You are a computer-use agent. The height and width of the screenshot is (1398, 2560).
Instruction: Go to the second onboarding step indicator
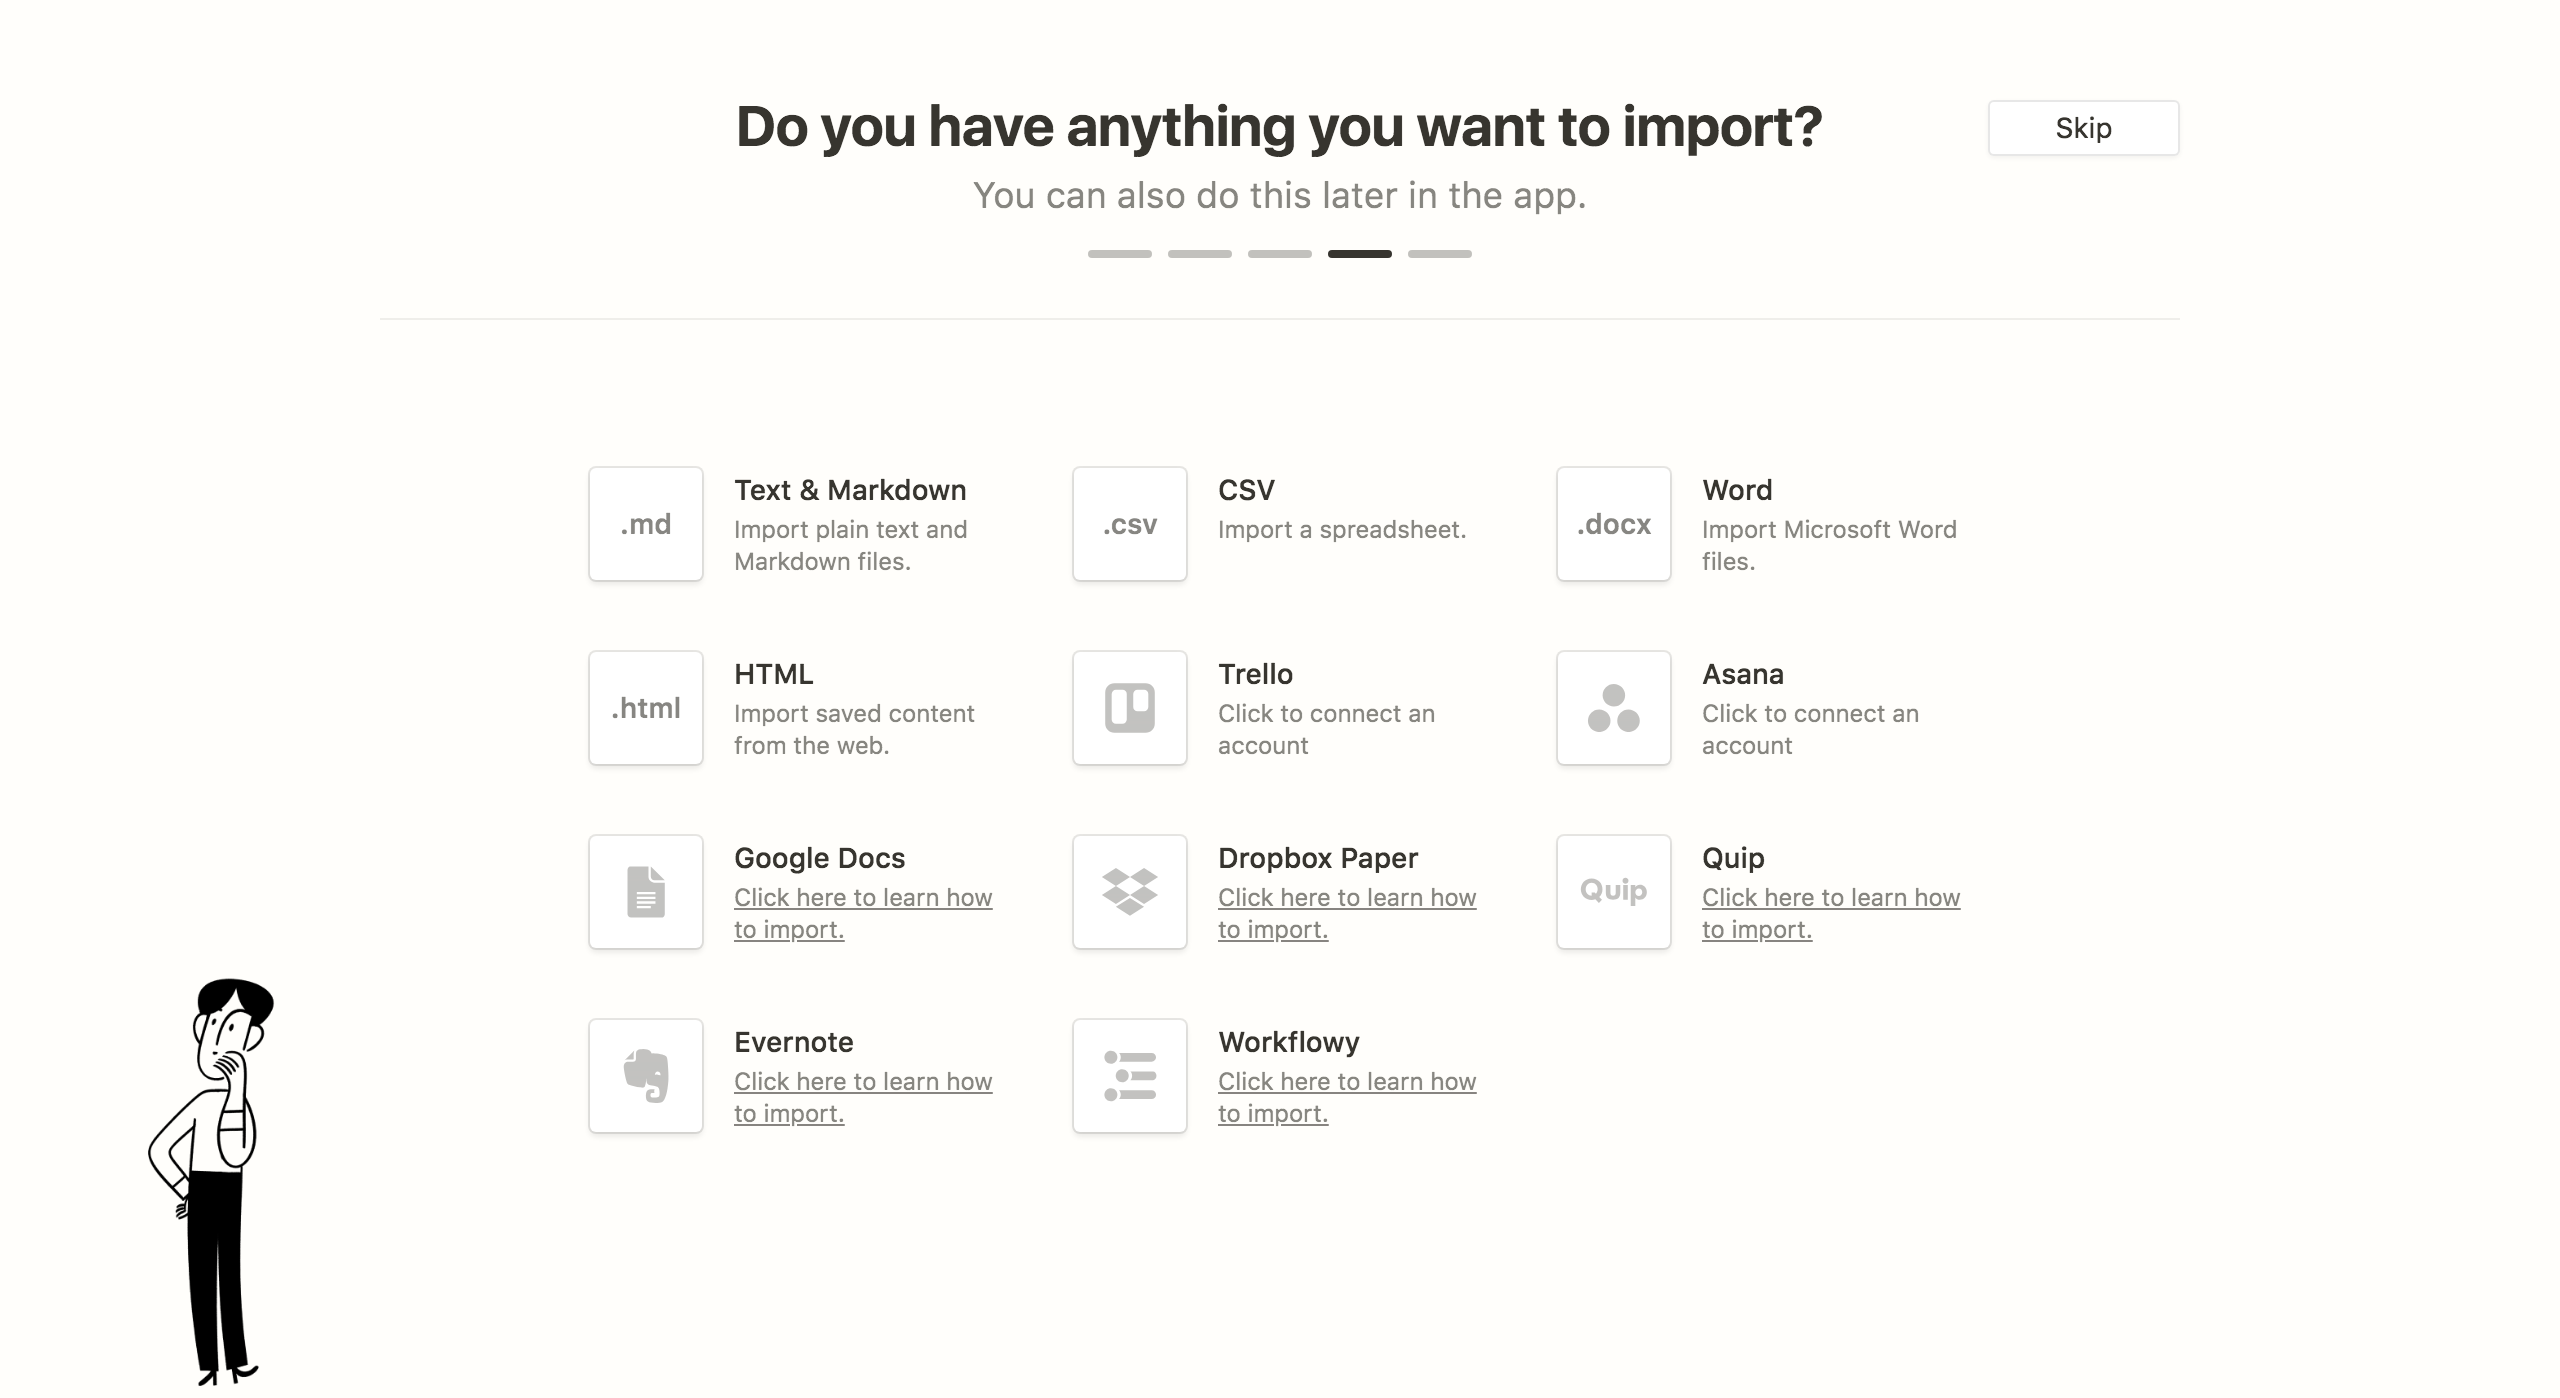click(x=1200, y=254)
